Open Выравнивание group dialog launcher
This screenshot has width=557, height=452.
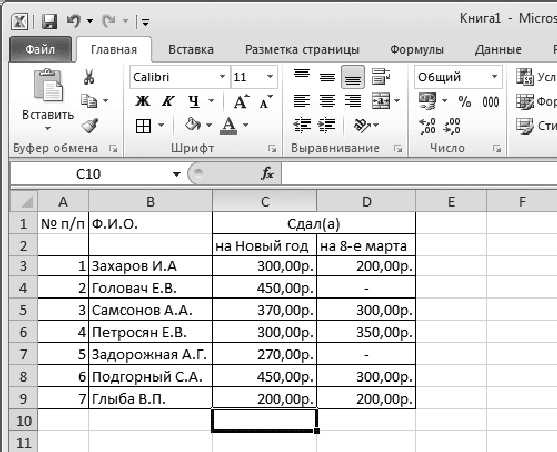[x=398, y=149]
